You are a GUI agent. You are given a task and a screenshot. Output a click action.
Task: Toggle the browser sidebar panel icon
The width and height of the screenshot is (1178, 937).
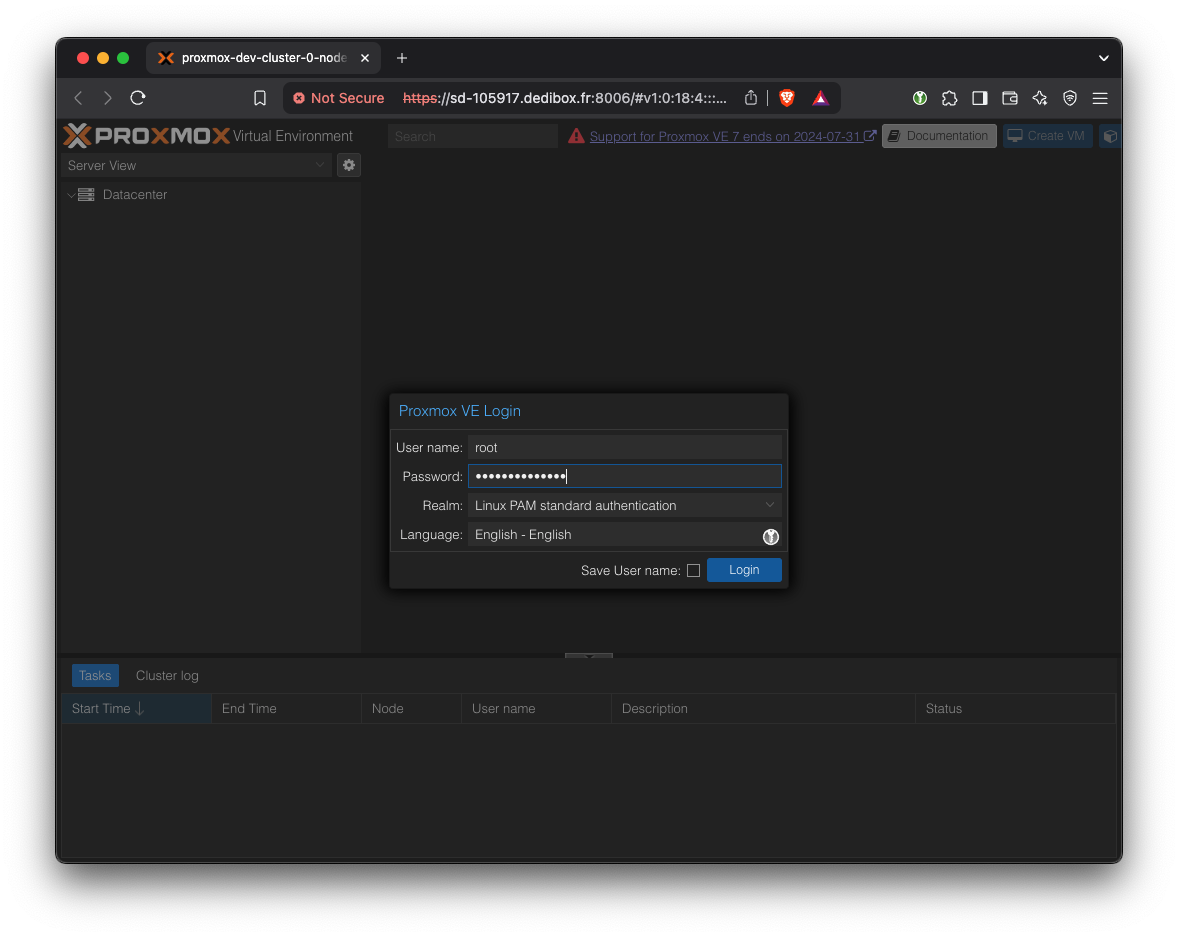[980, 98]
